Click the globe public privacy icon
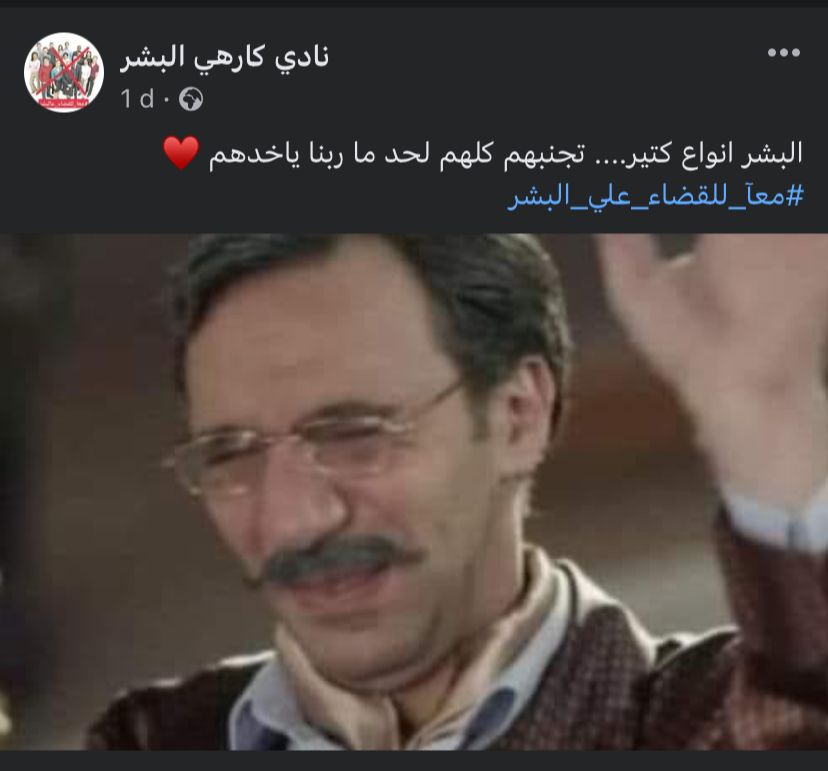828x771 pixels. tap(191, 99)
